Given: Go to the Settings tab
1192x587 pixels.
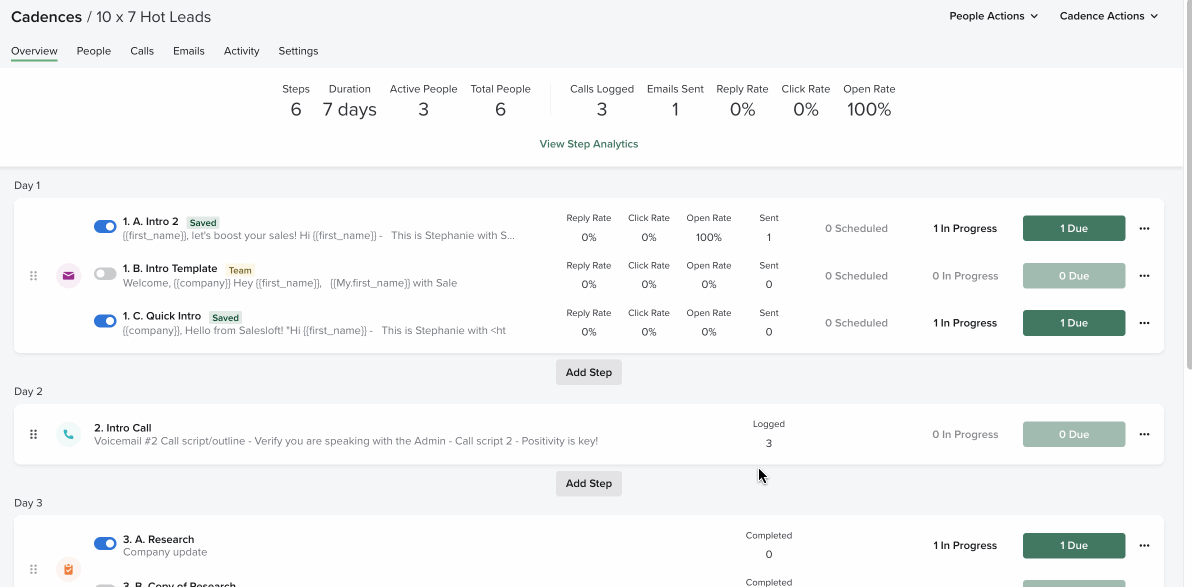Looking at the screenshot, I should [298, 51].
